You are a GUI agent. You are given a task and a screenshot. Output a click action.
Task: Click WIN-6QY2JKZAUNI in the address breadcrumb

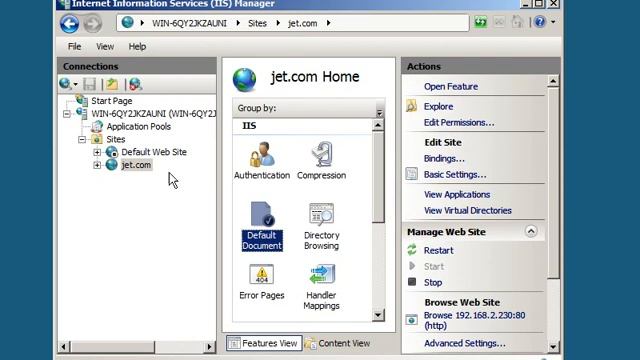tap(189, 23)
